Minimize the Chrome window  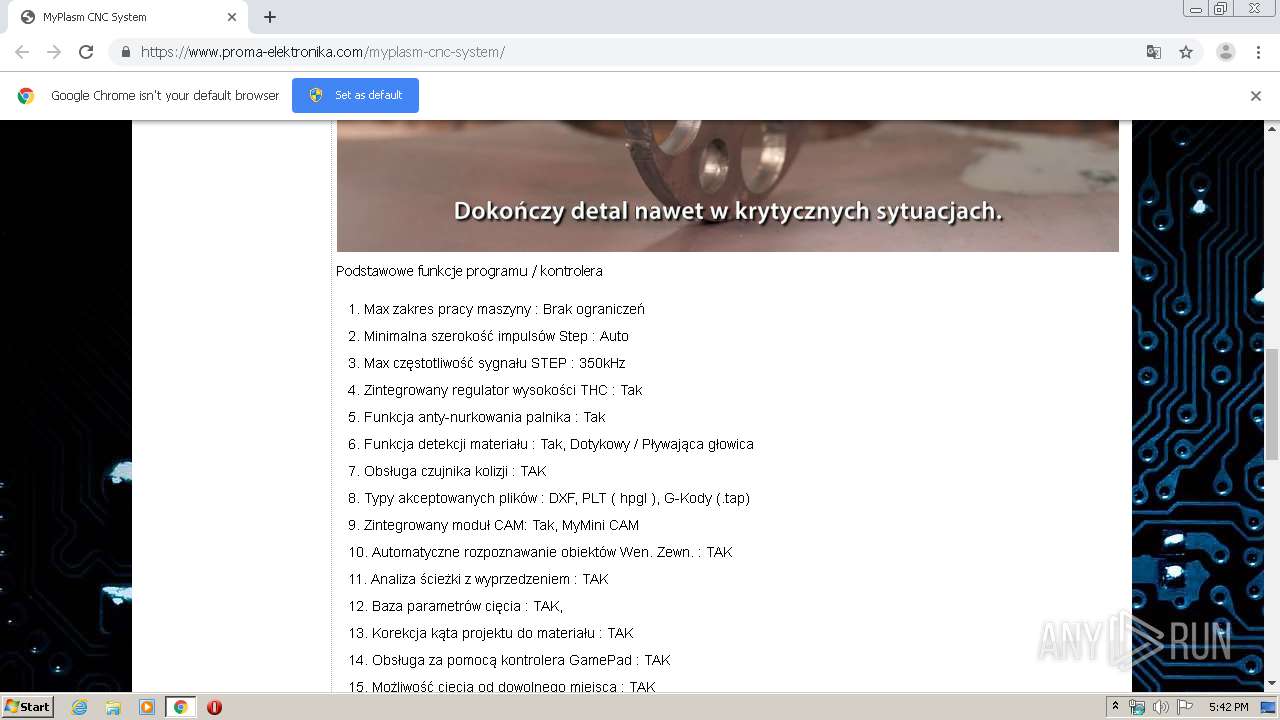tap(1195, 9)
